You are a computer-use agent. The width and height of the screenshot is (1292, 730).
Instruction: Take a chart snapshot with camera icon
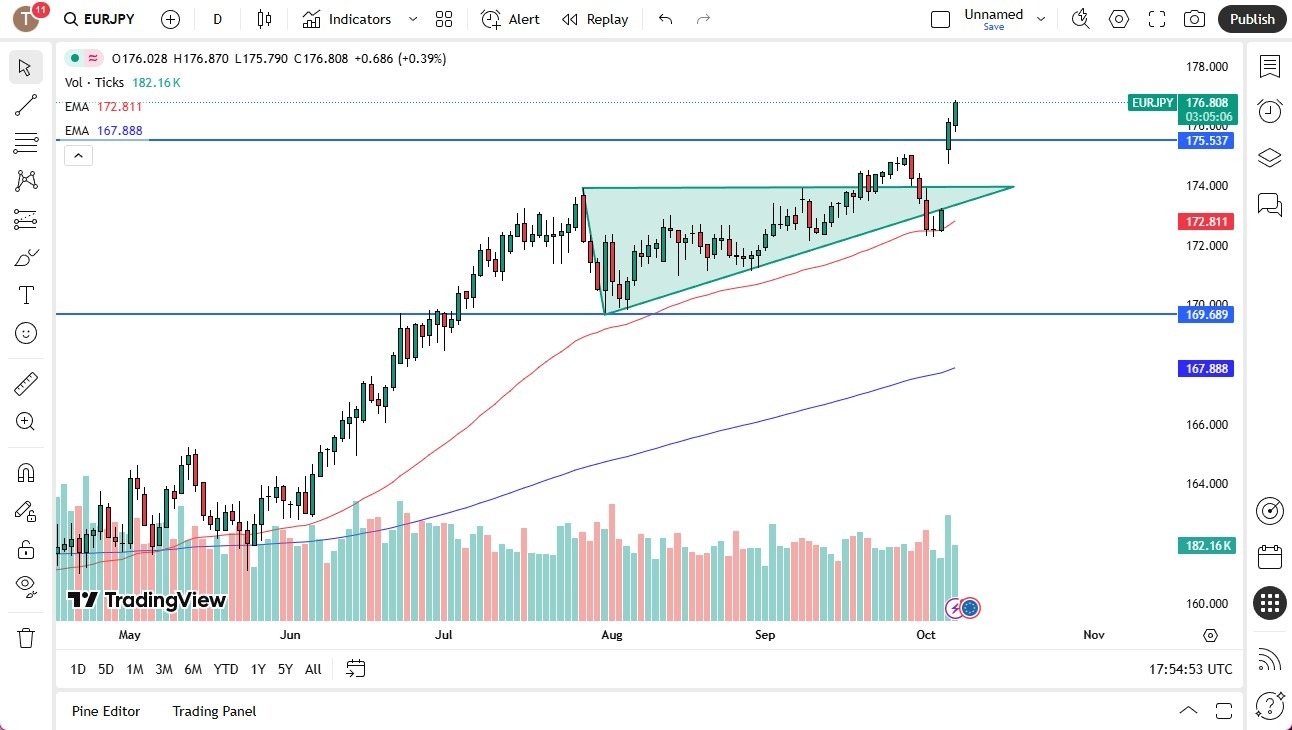click(x=1194, y=19)
